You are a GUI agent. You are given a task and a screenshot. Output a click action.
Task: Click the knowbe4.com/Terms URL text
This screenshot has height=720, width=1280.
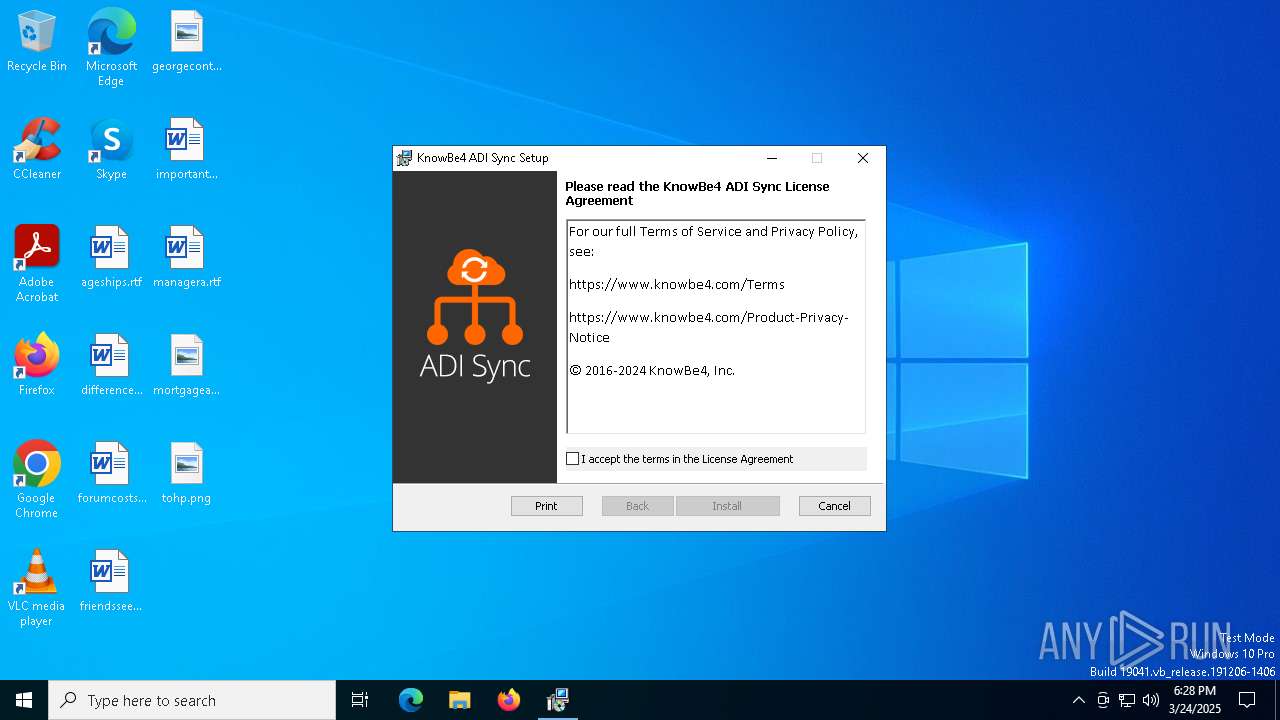tap(677, 285)
